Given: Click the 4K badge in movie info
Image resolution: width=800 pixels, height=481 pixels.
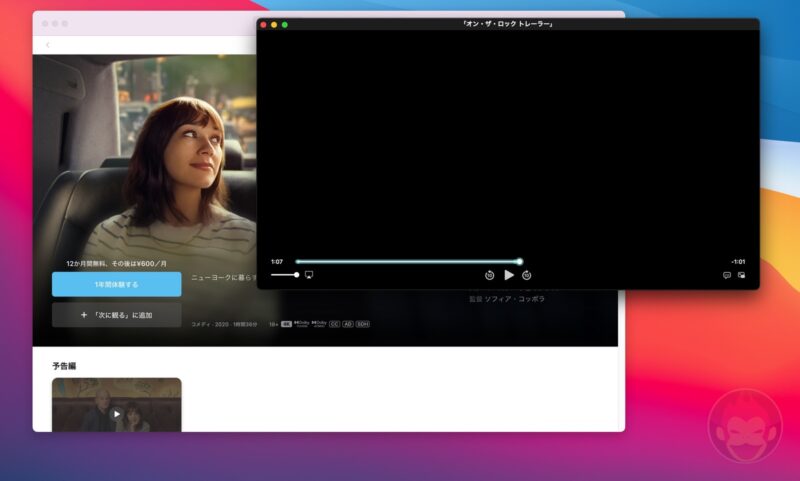Looking at the screenshot, I should [286, 324].
